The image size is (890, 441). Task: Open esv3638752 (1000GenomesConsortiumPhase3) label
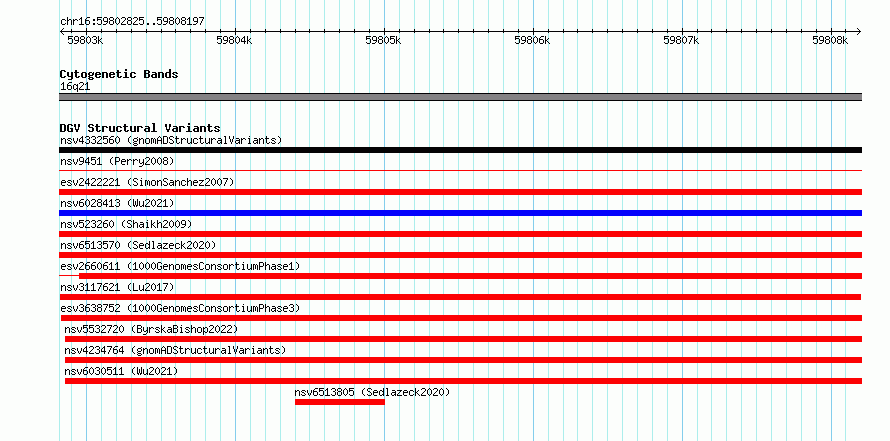[180, 308]
